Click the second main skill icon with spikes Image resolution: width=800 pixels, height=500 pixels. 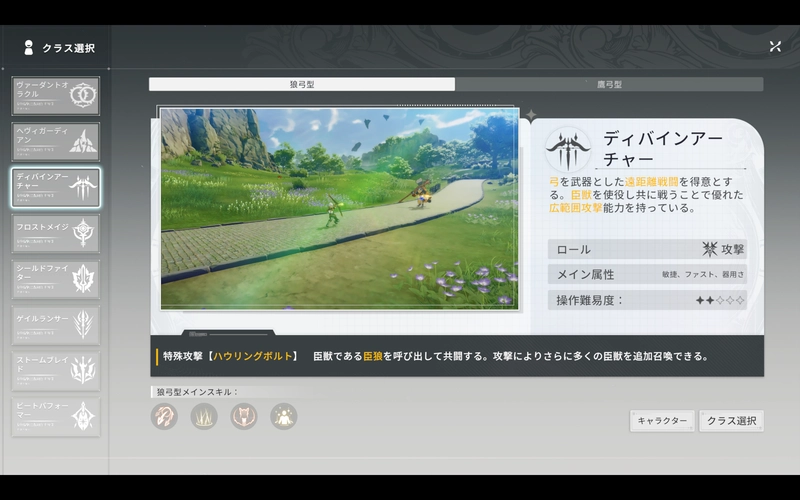pyautogui.click(x=204, y=416)
